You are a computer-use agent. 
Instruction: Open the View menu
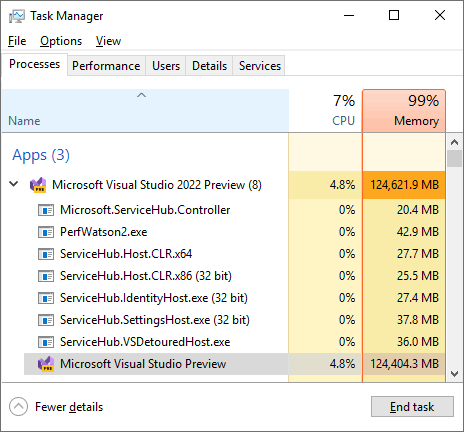pos(108,41)
